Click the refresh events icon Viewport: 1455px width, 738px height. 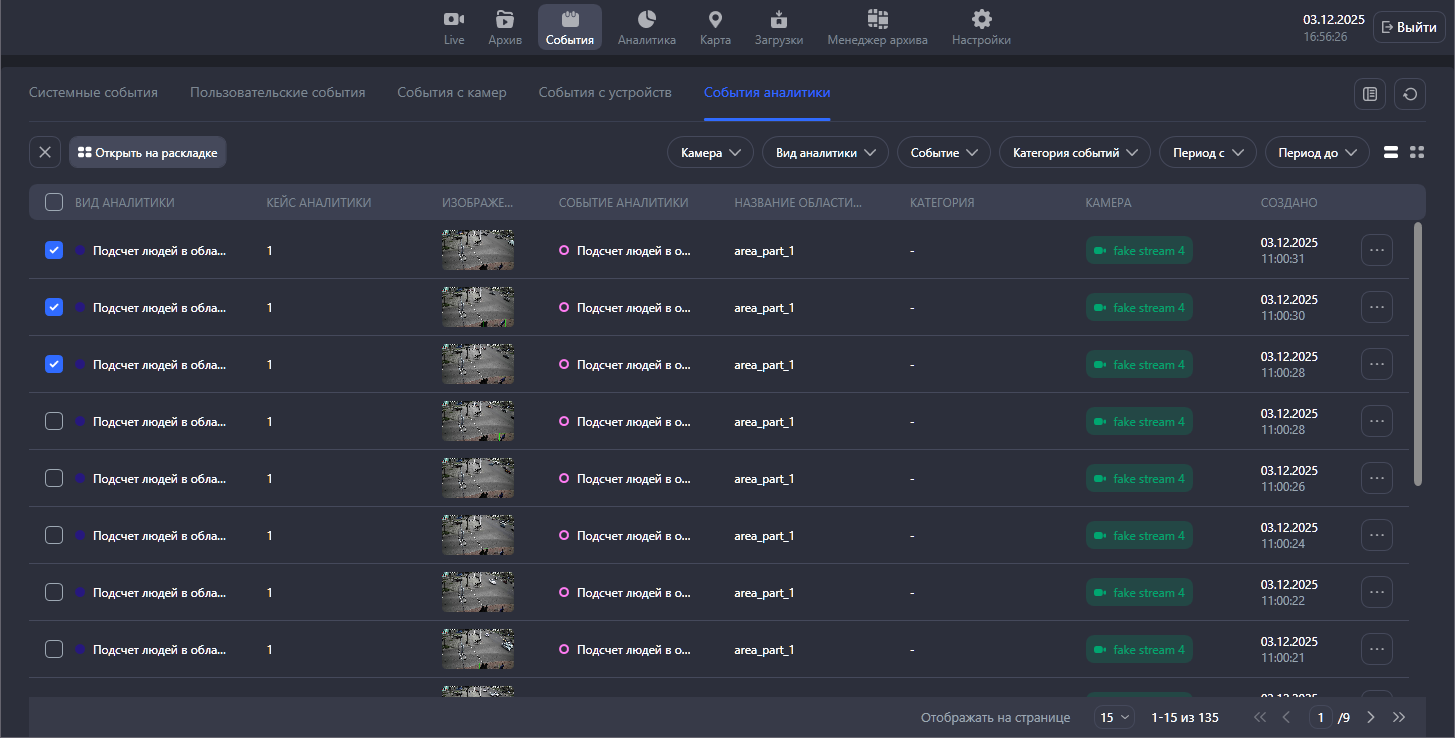(x=1410, y=94)
